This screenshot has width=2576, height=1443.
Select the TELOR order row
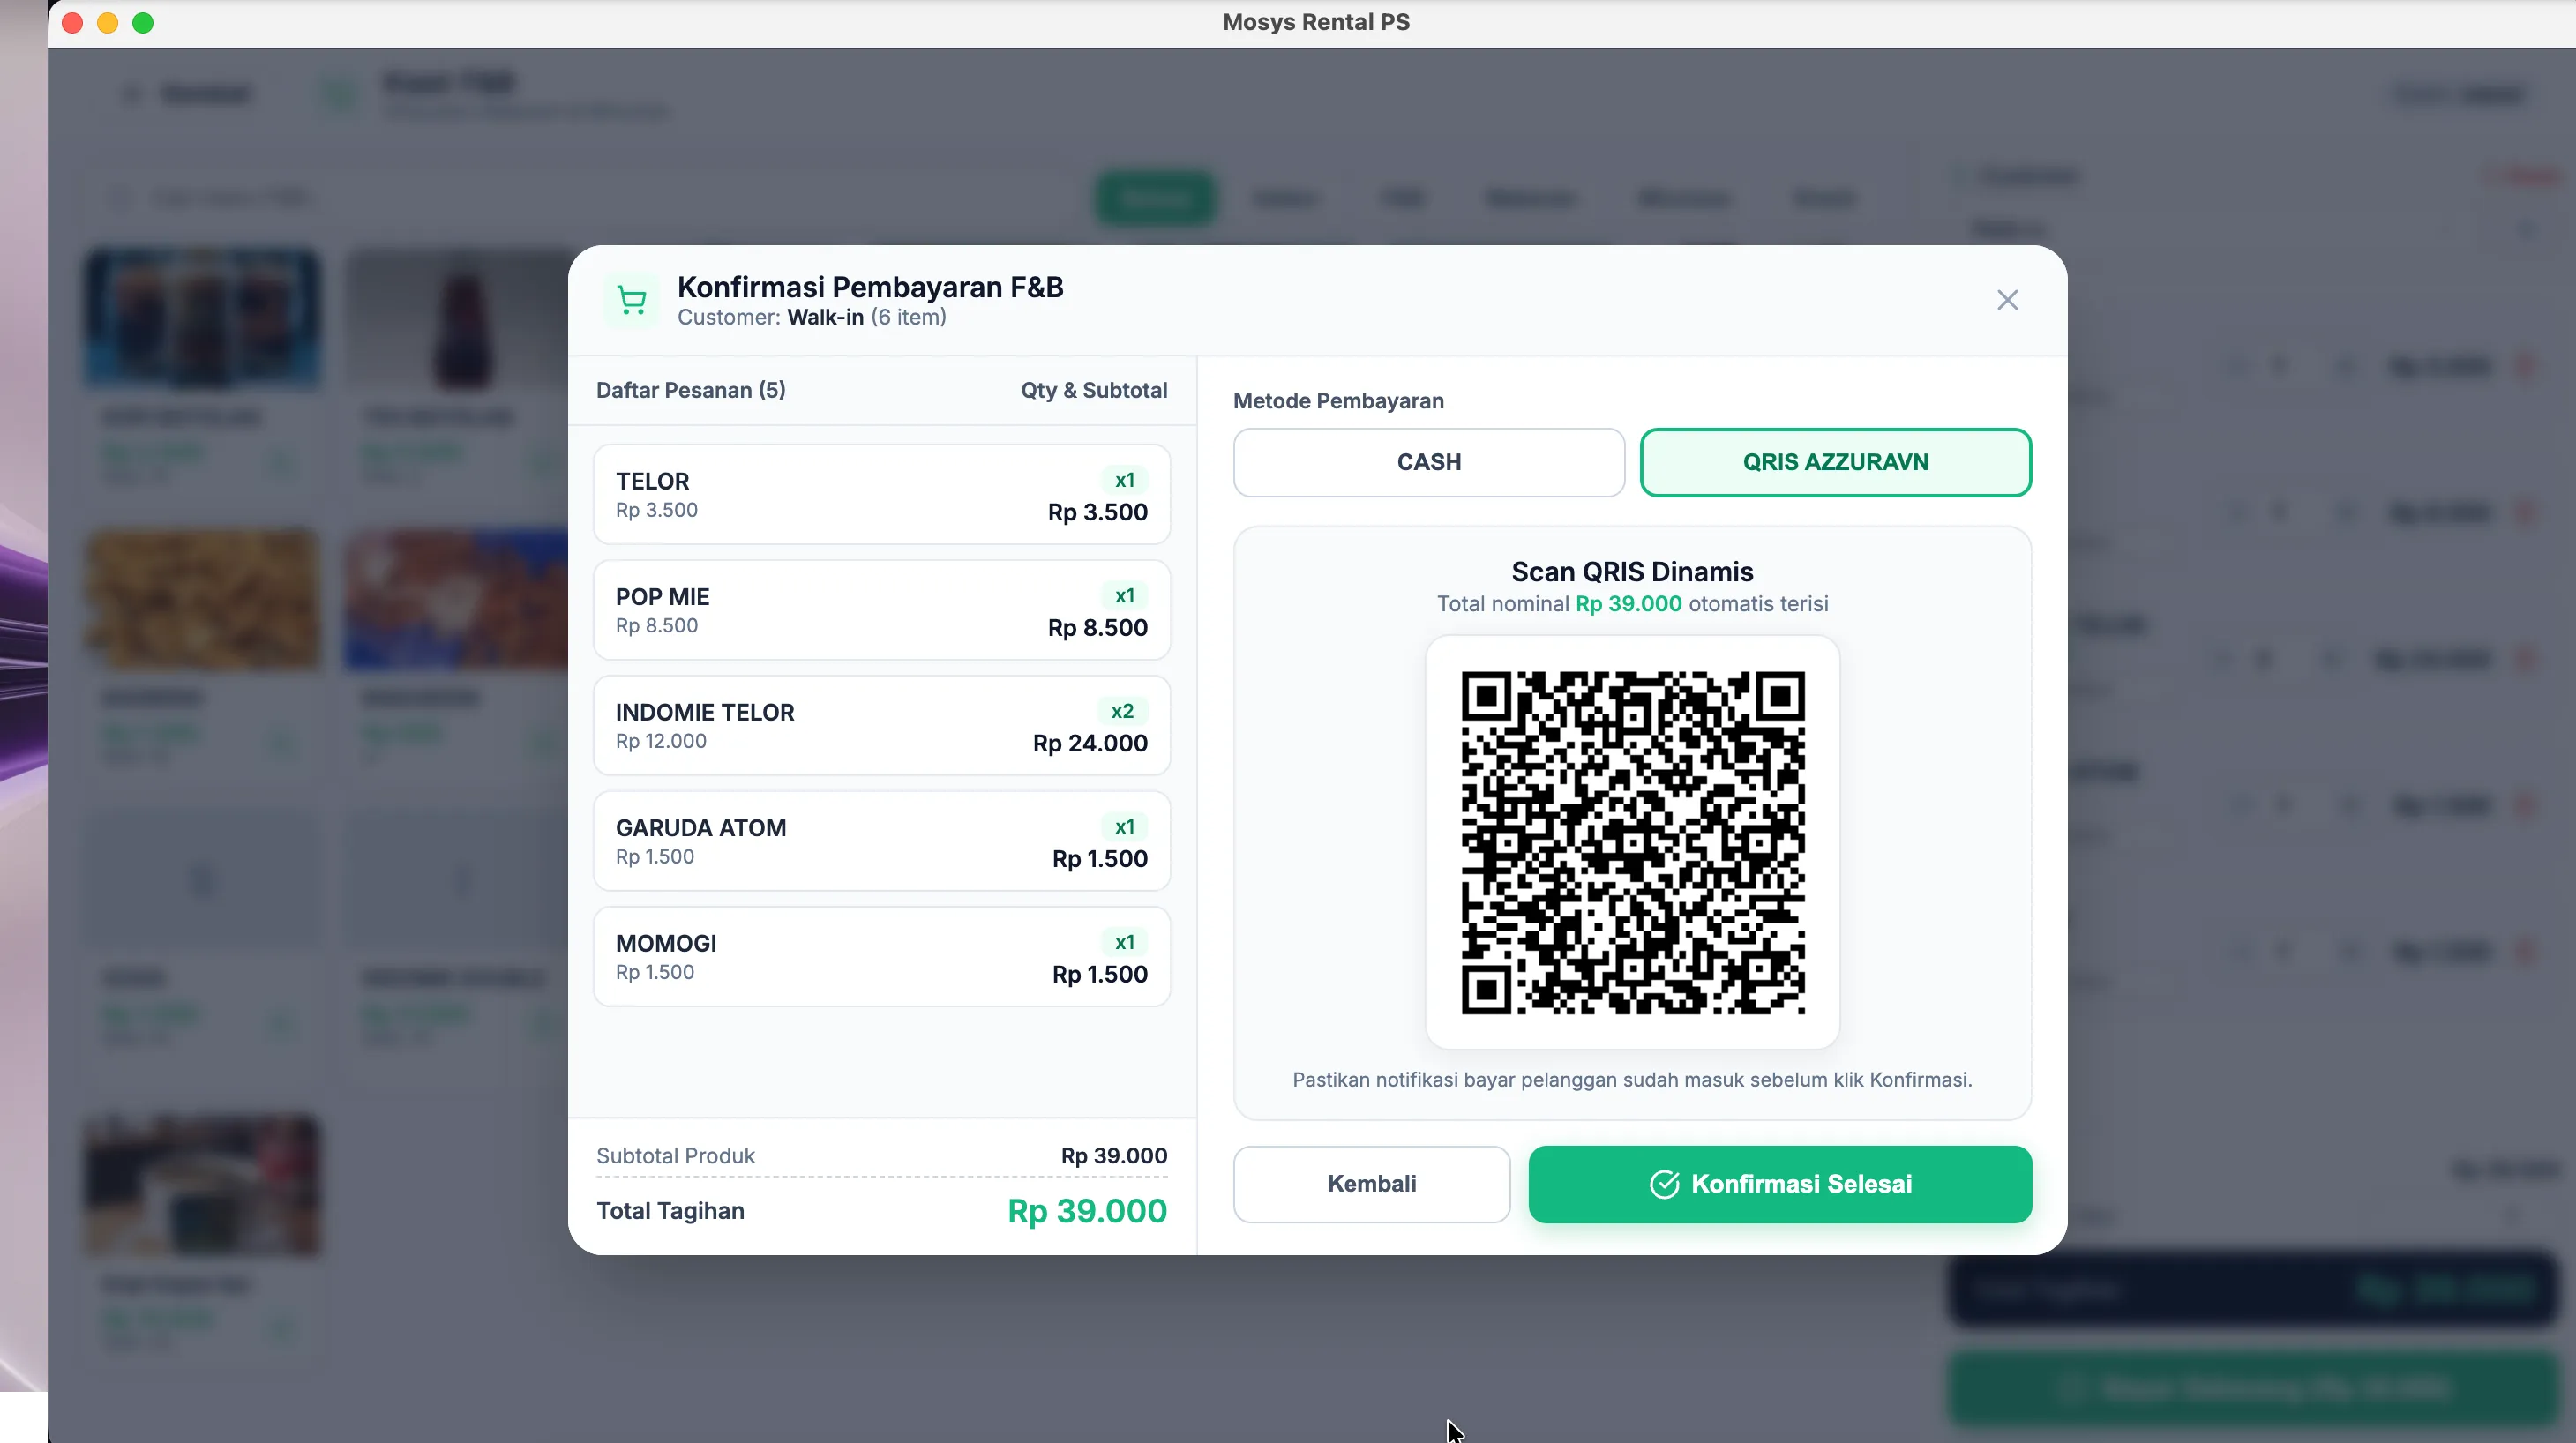coord(881,495)
